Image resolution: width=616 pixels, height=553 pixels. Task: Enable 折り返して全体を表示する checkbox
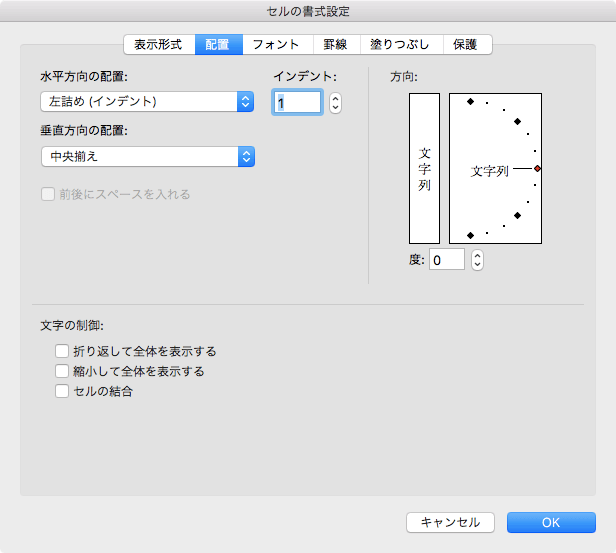pos(62,351)
